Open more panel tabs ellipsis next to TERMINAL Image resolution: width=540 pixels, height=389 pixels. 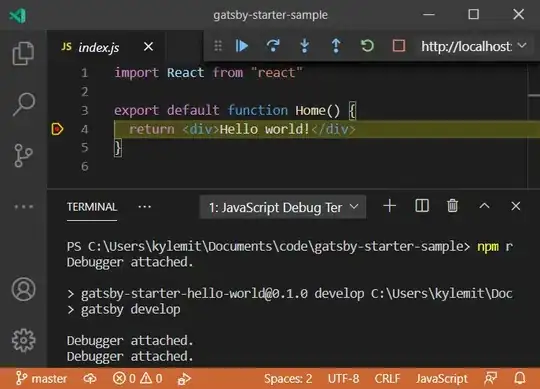[145, 207]
